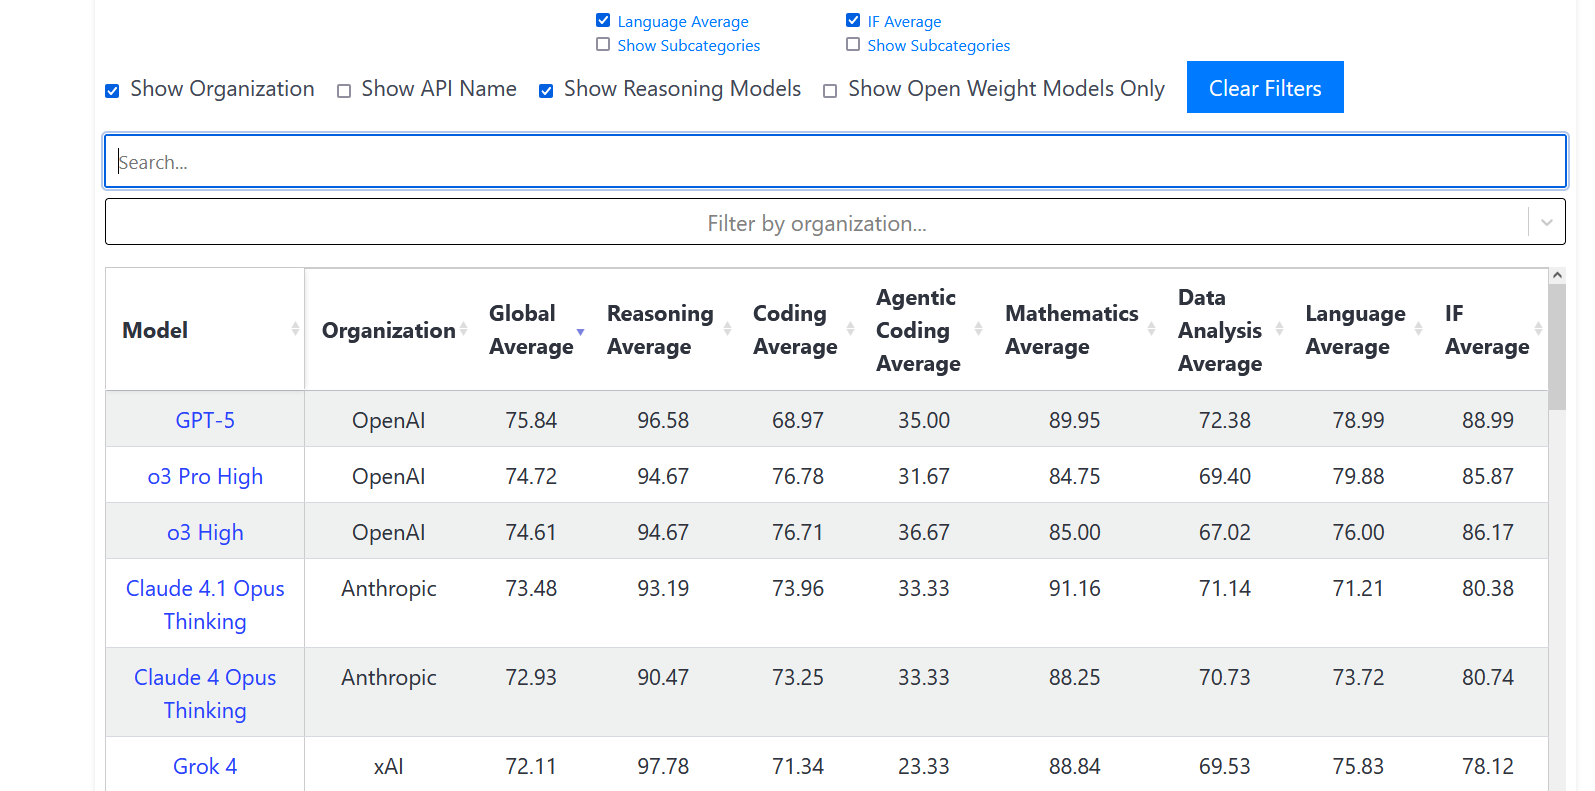Screen dimensions: 1595x791
Task: Click GPT-5 global average 75.84
Action: tap(531, 420)
